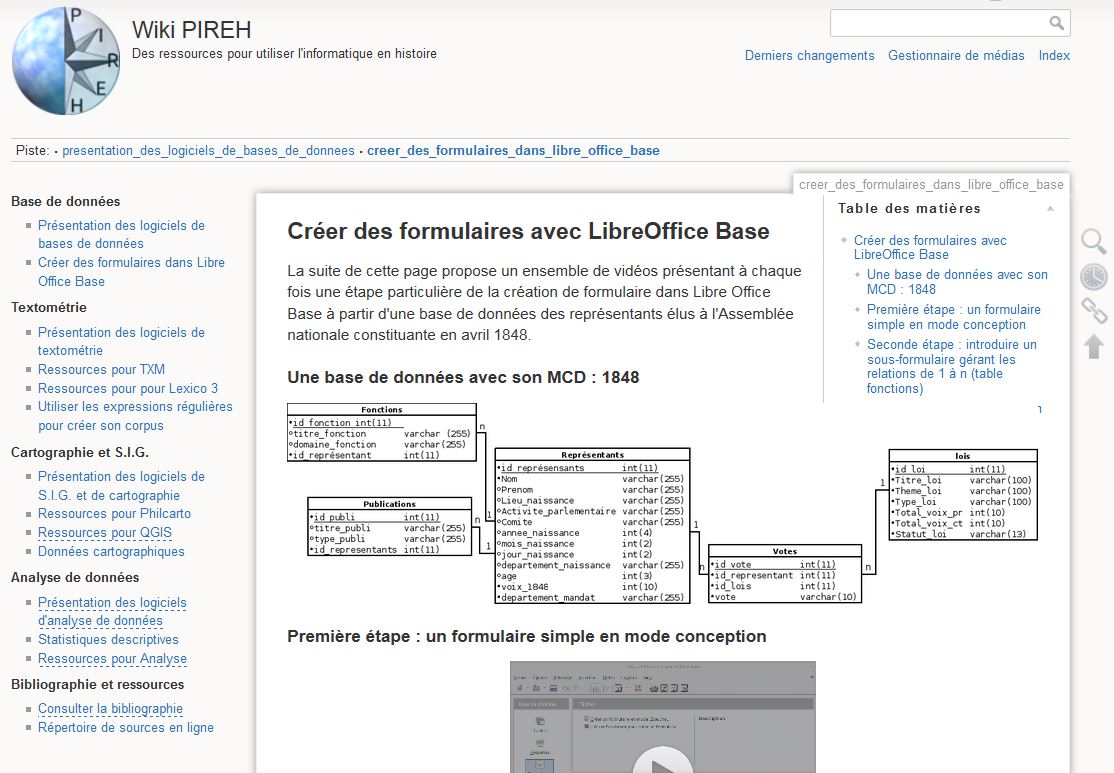The height and width of the screenshot is (773, 1114).
Task: Open Présentation des logiciels de textométrie
Action: [x=121, y=341]
